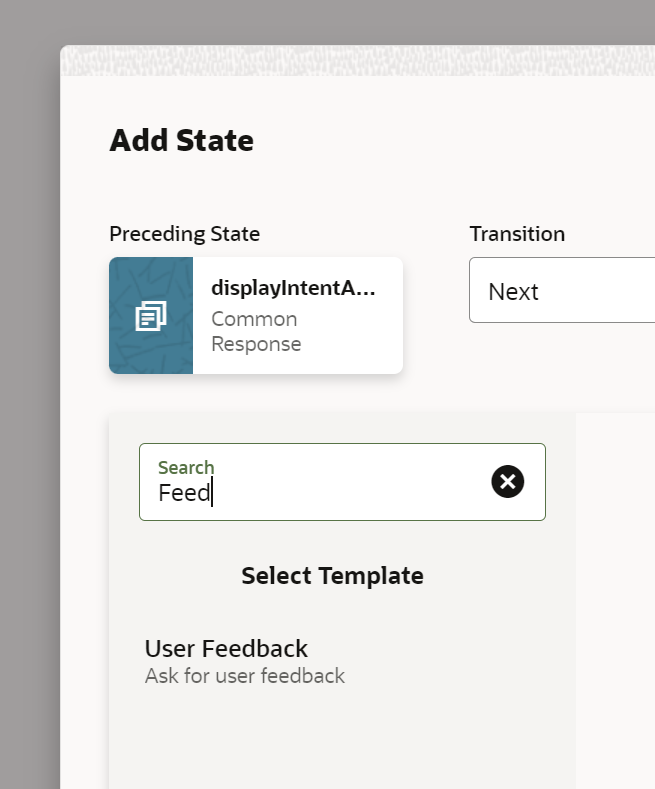Click the Select Template heading
This screenshot has width=655, height=789.
332,576
